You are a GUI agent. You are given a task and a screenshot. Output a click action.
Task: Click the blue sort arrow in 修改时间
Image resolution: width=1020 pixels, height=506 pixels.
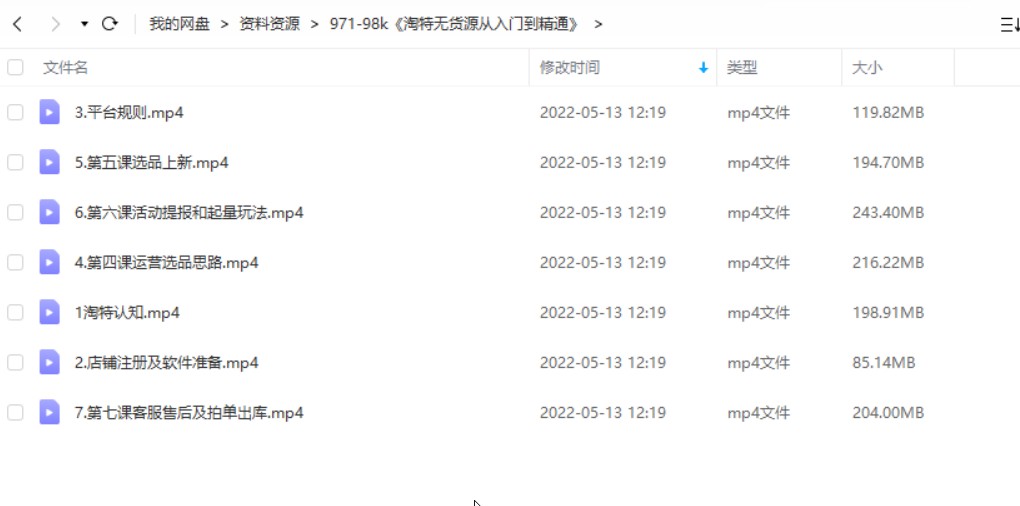703,68
